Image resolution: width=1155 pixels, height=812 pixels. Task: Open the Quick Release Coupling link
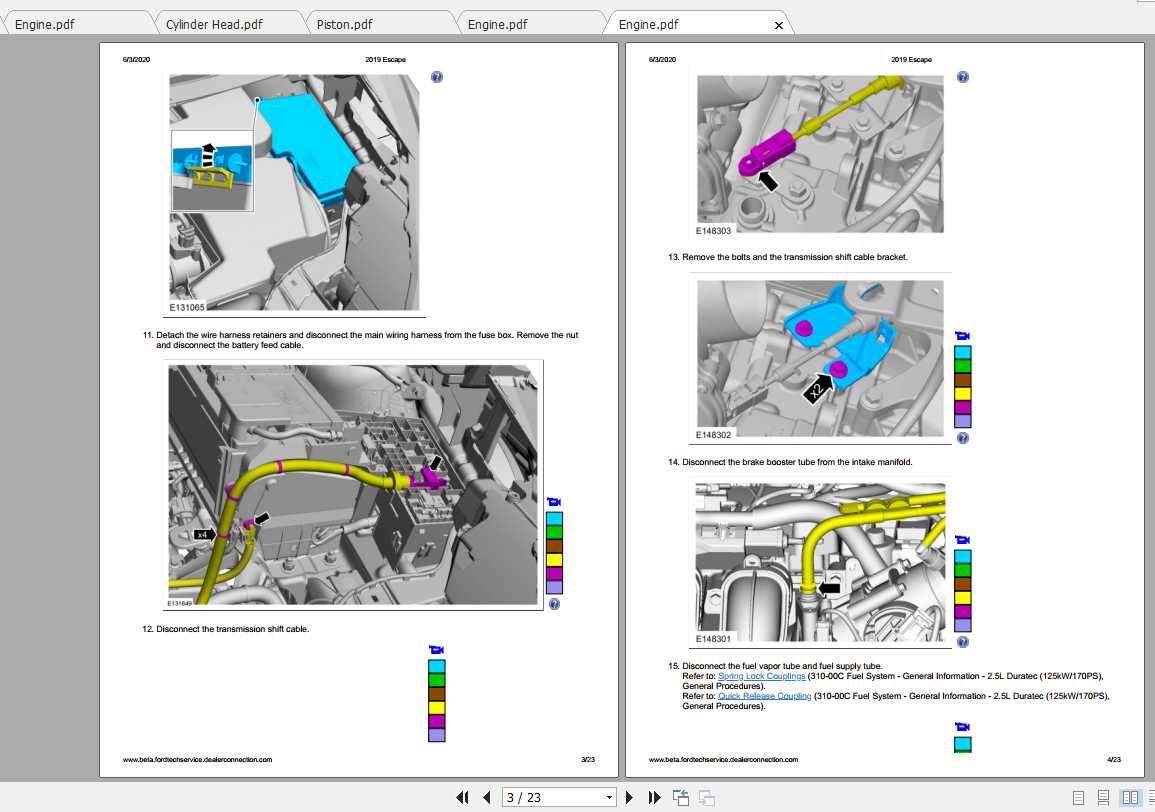coord(765,696)
